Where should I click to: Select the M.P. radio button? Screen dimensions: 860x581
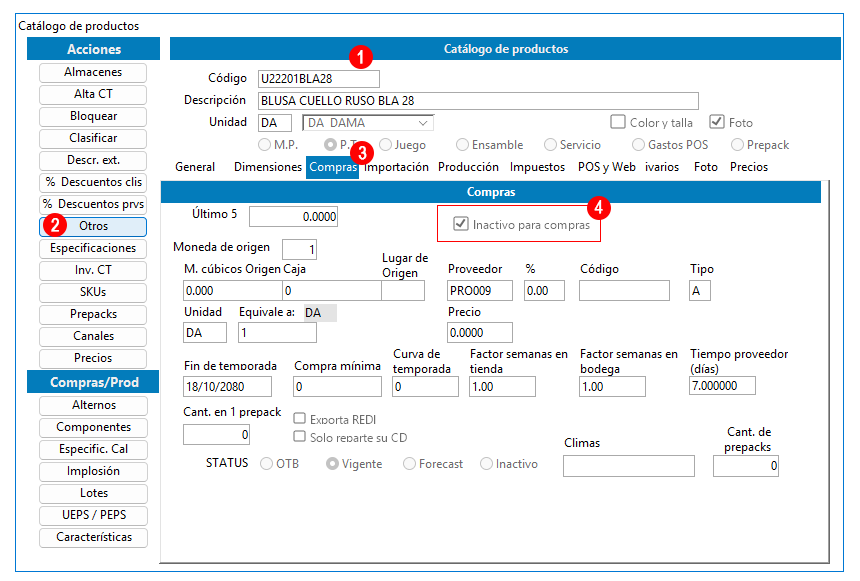264,145
